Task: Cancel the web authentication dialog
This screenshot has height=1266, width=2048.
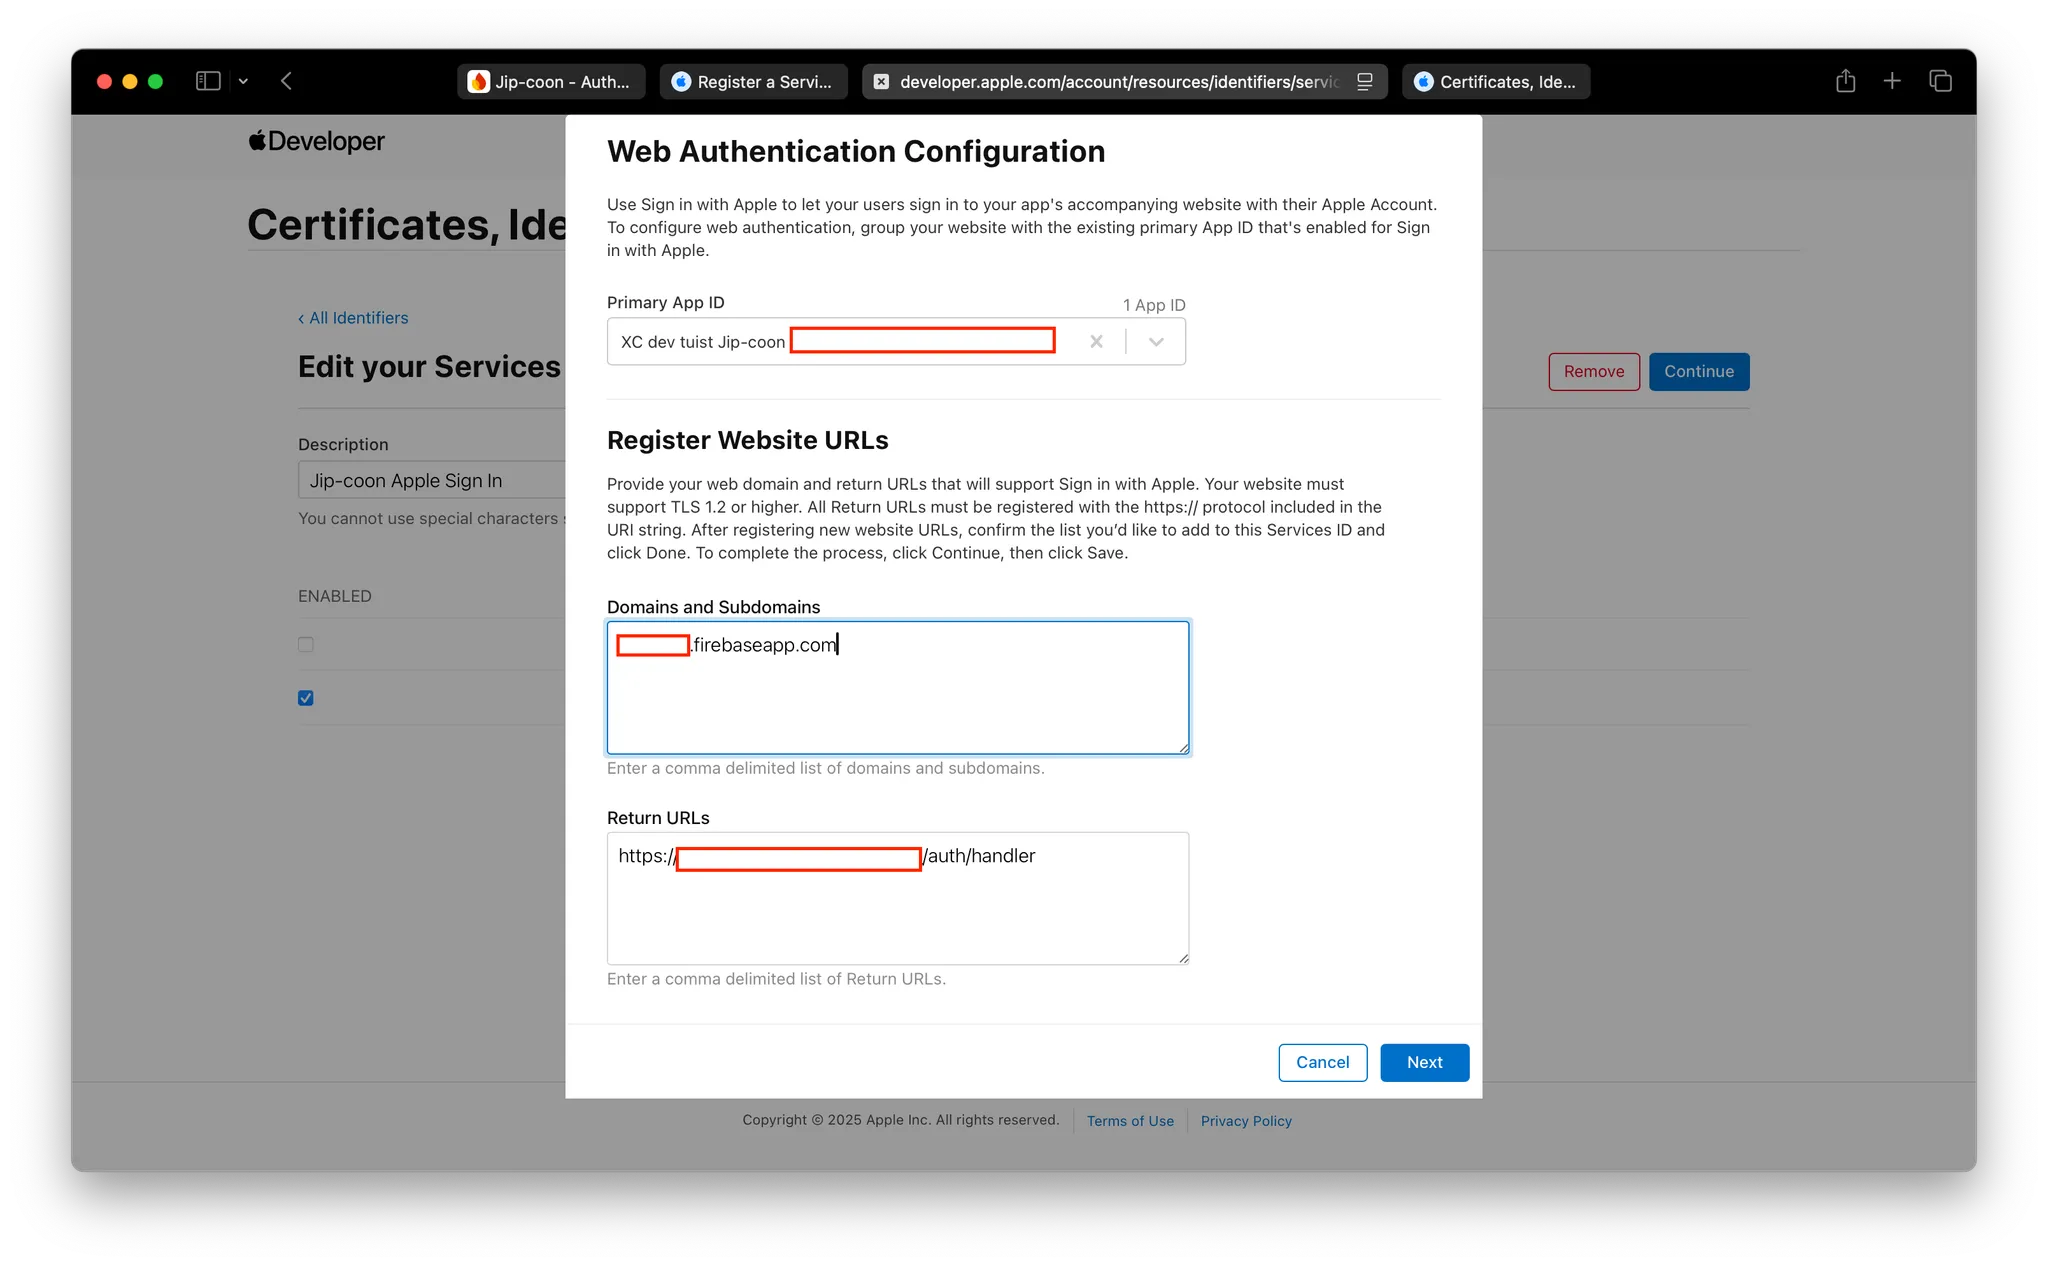Action: 1322,1062
